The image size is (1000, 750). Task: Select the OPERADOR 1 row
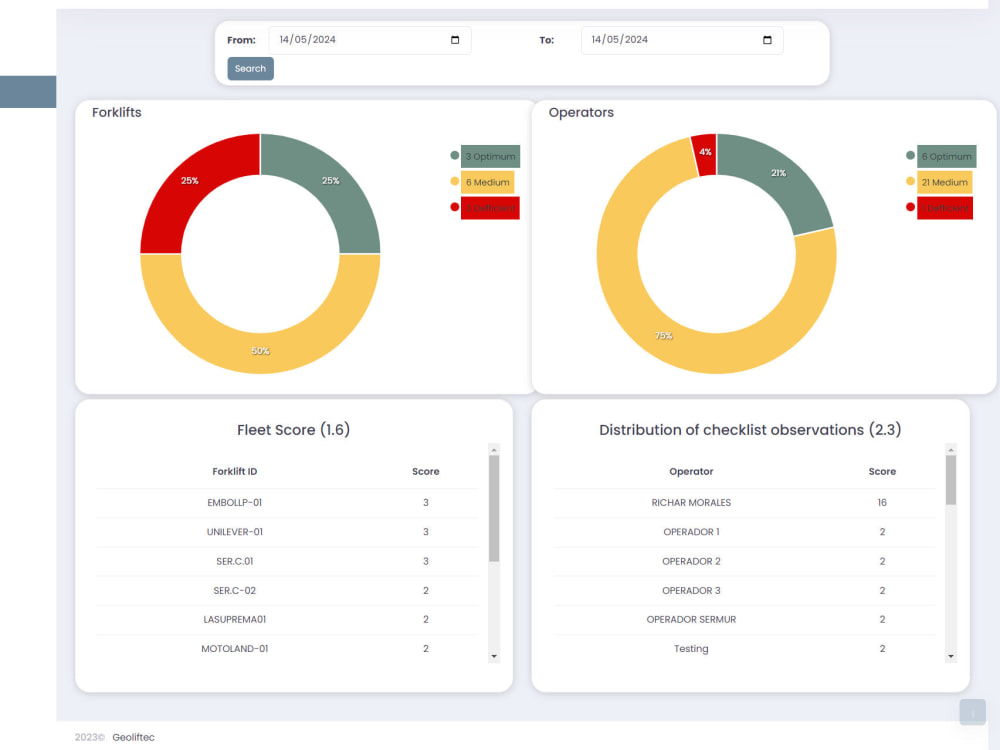point(744,532)
